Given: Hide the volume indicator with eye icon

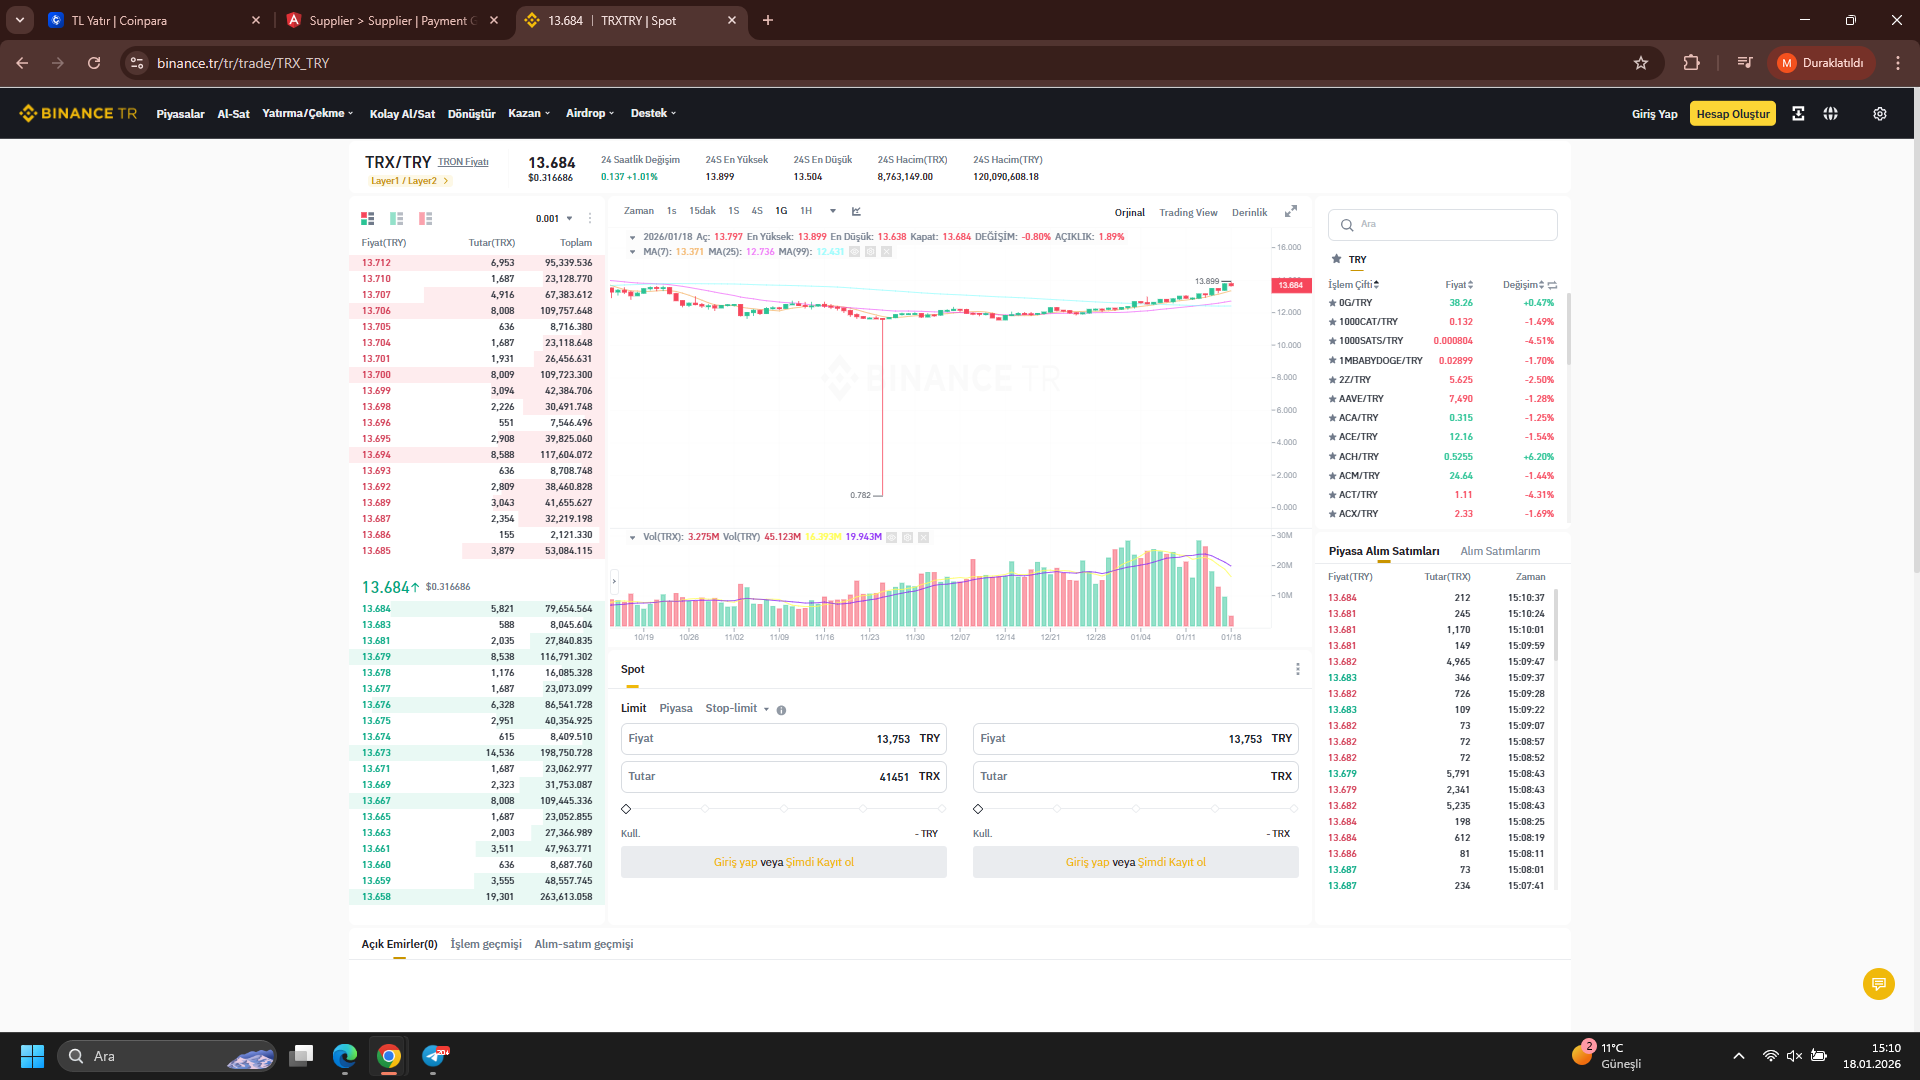Looking at the screenshot, I should pyautogui.click(x=891, y=537).
